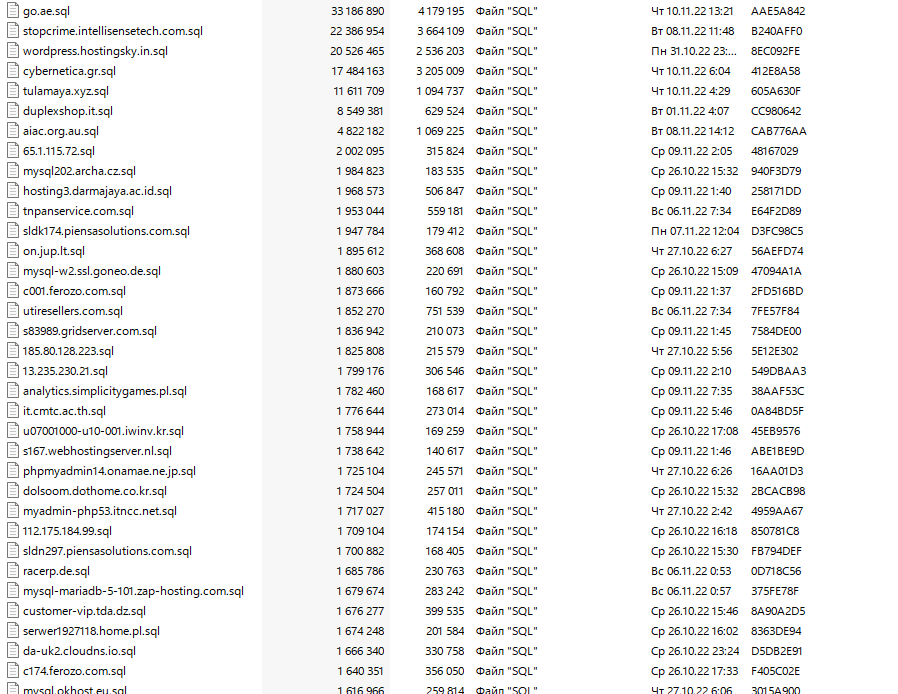
Task: Select the icon beside 65.1.115.72.sql
Action: coord(13,151)
